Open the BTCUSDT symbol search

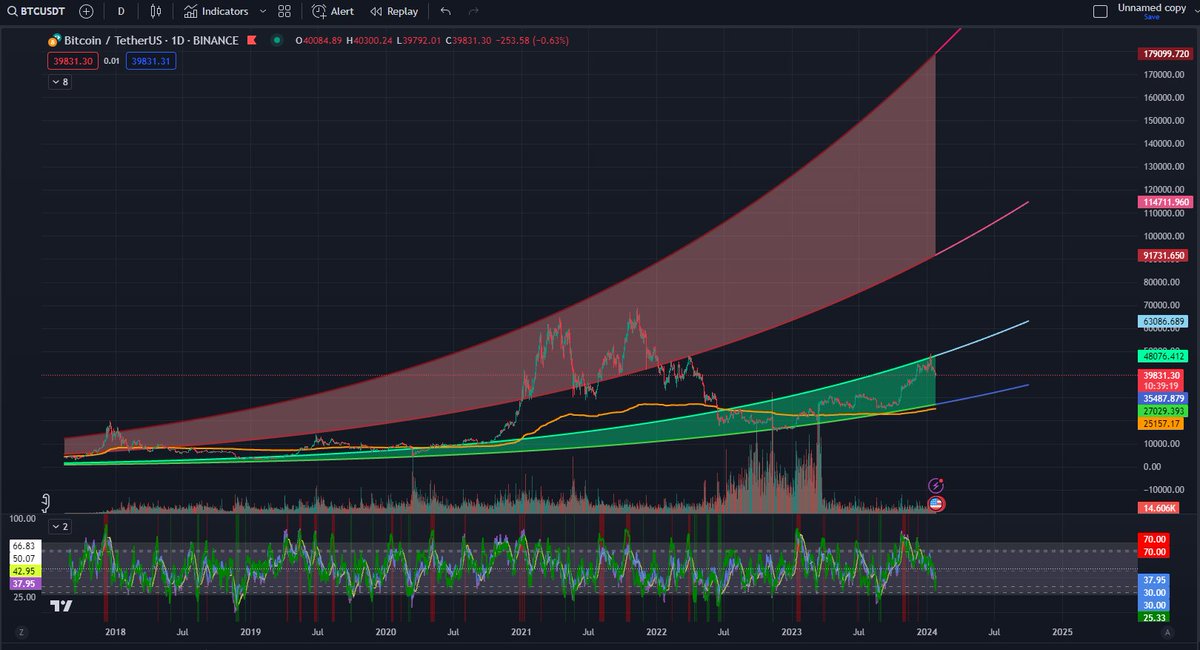[36, 11]
